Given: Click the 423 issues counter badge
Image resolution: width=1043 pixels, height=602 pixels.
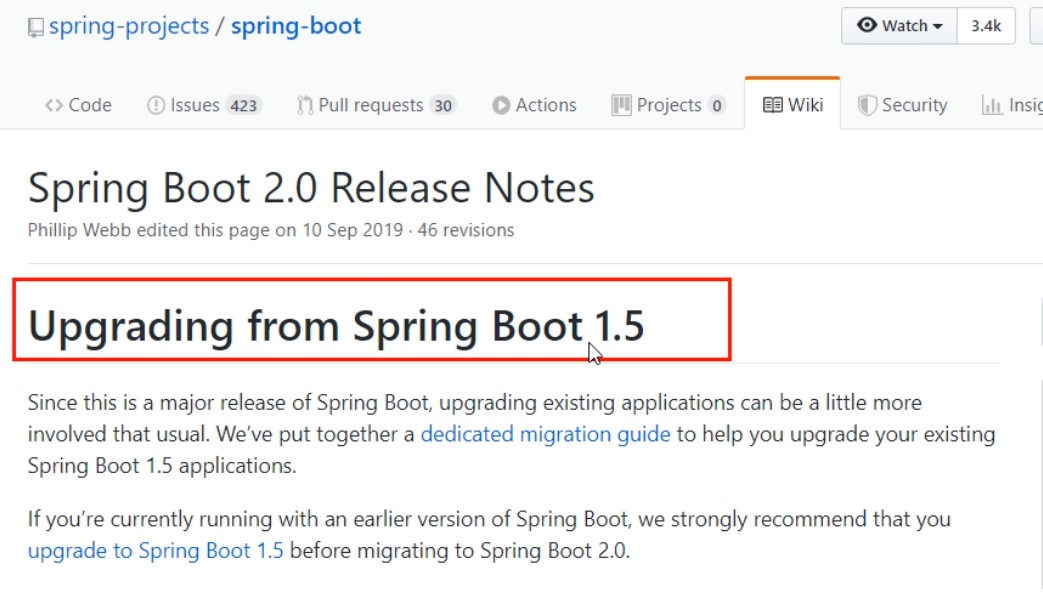Looking at the screenshot, I should click(243, 105).
